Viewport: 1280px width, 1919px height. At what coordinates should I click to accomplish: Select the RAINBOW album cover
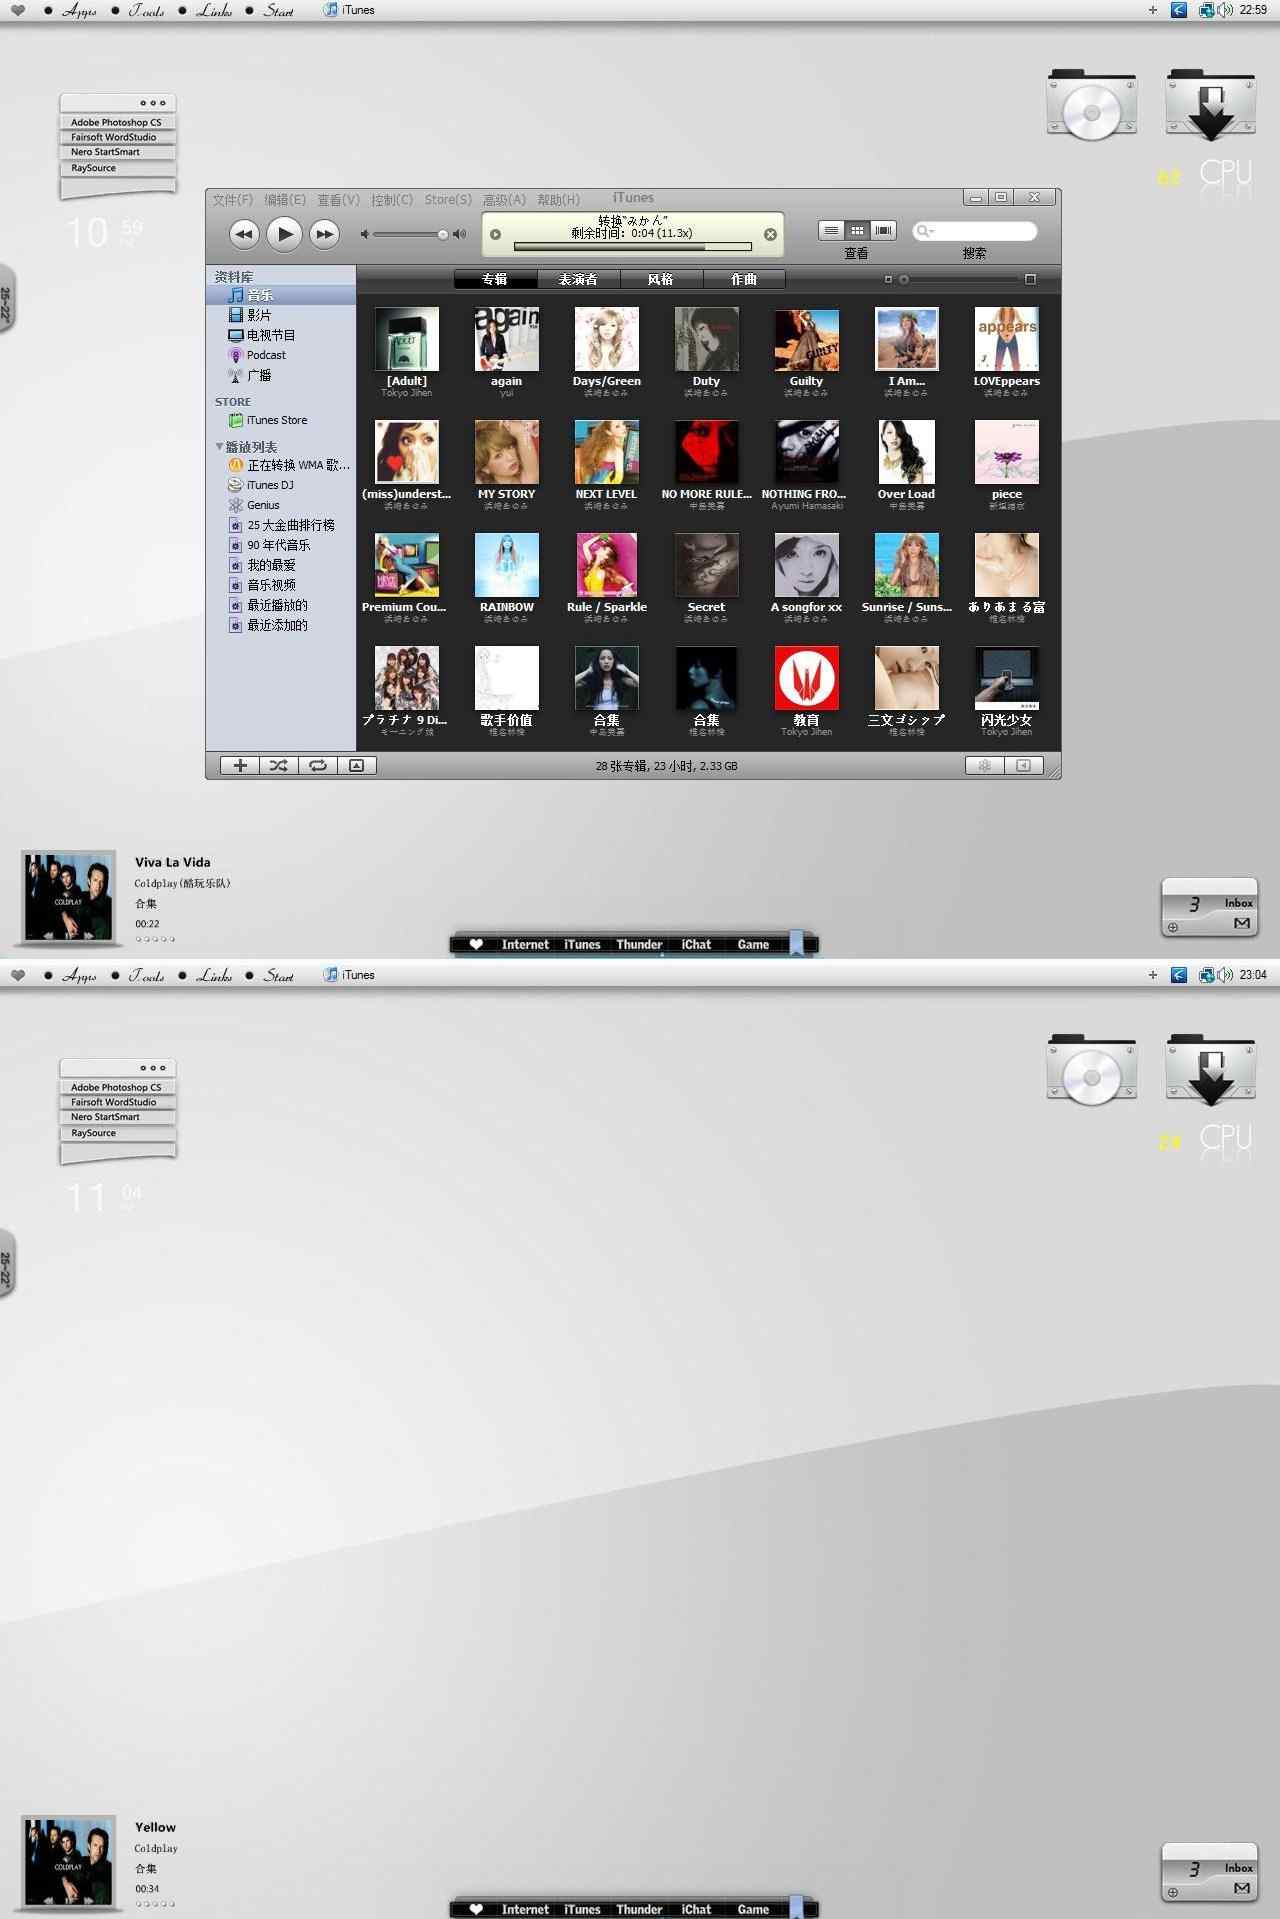507,565
